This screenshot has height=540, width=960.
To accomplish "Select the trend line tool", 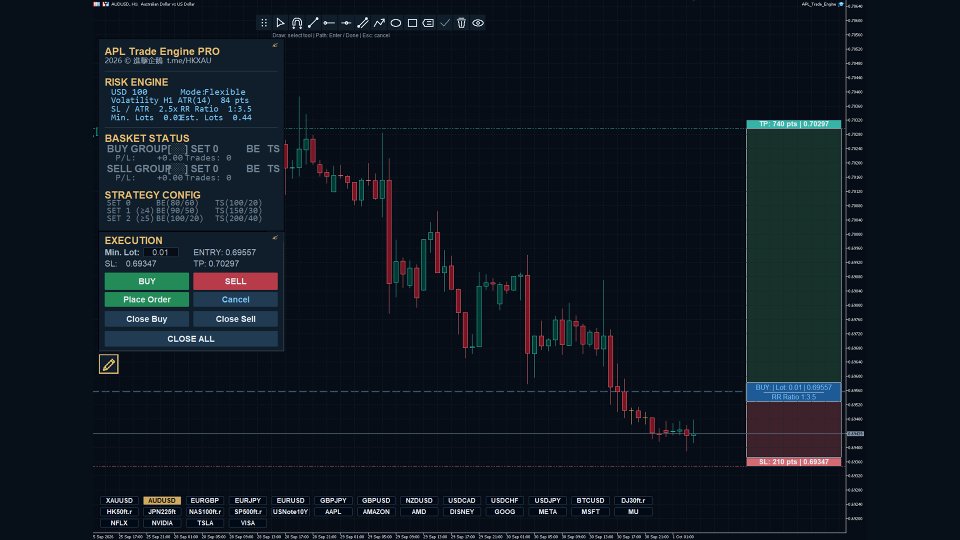I will point(313,23).
